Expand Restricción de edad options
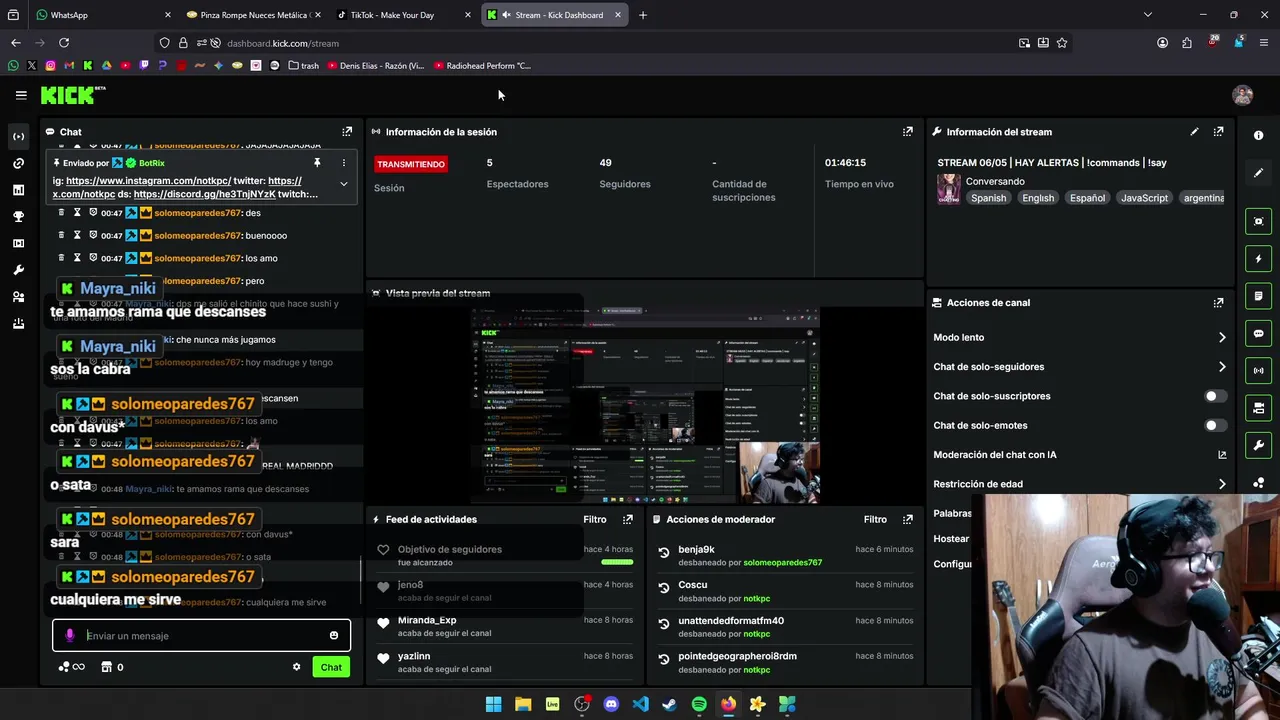The height and width of the screenshot is (720, 1280). click(1222, 484)
